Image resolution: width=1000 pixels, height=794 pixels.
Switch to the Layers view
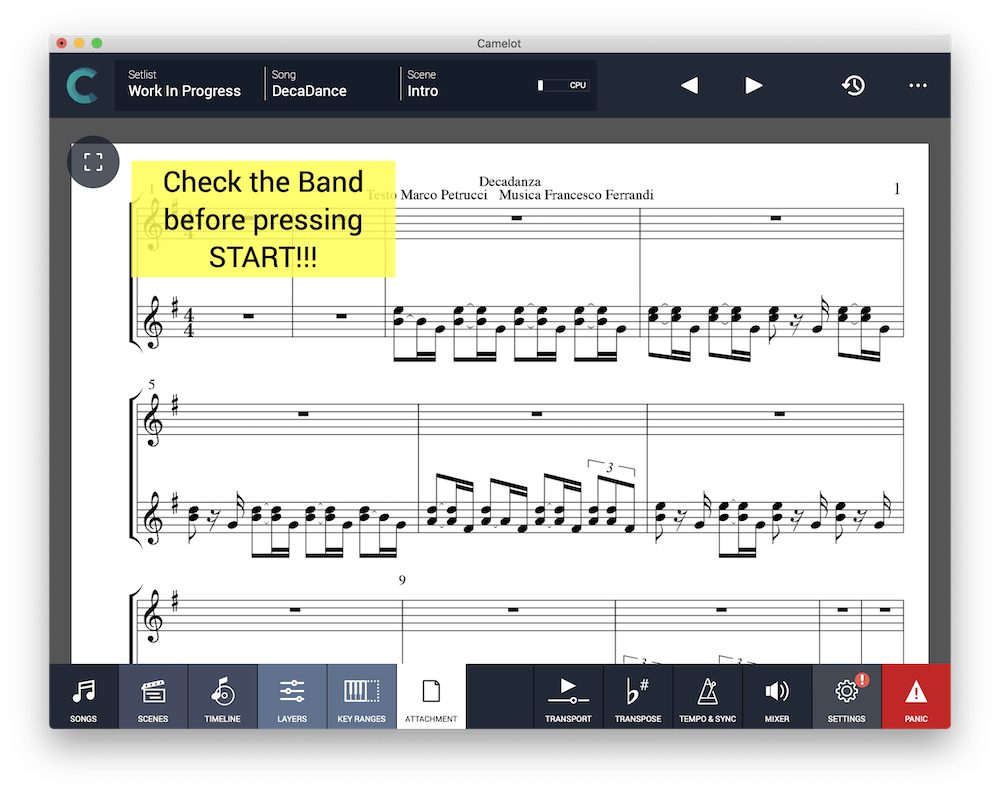[292, 696]
